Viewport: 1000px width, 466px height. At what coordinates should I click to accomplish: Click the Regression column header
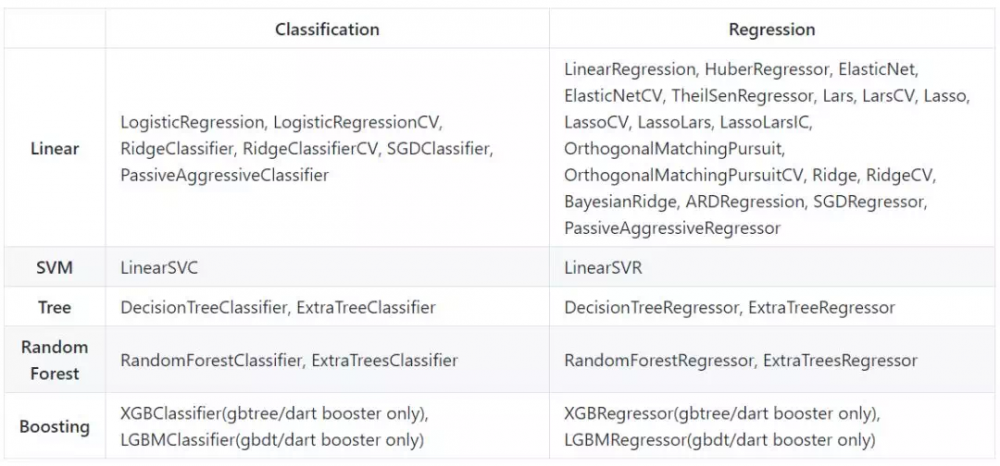click(x=771, y=29)
